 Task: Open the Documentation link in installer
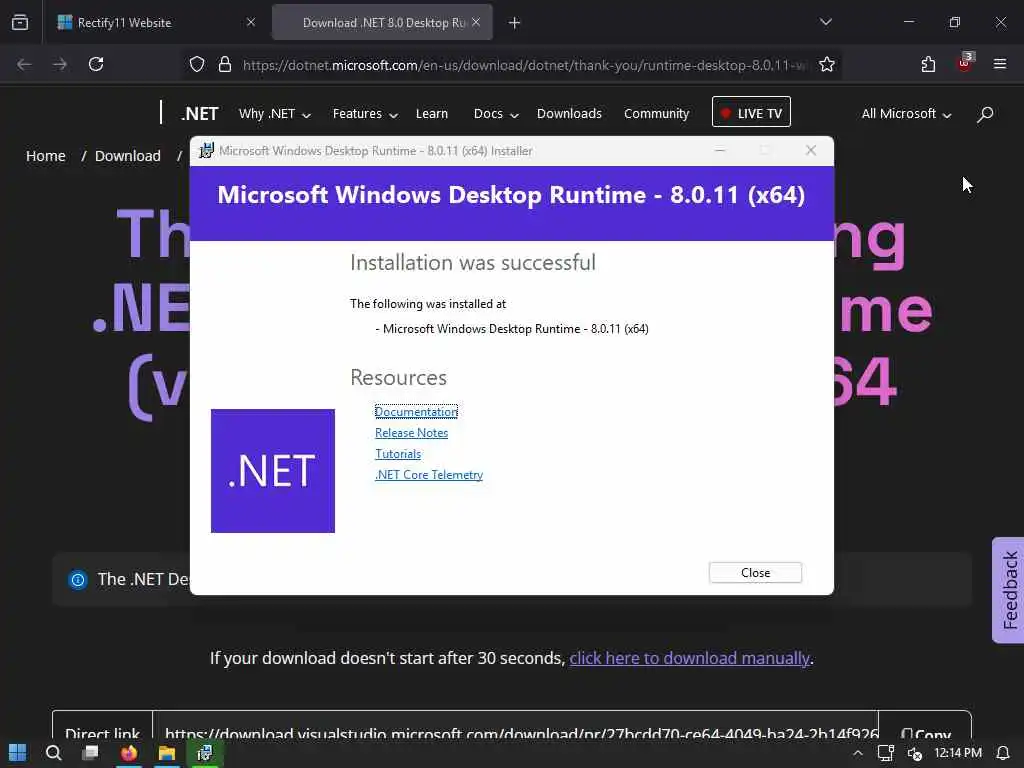pos(416,411)
